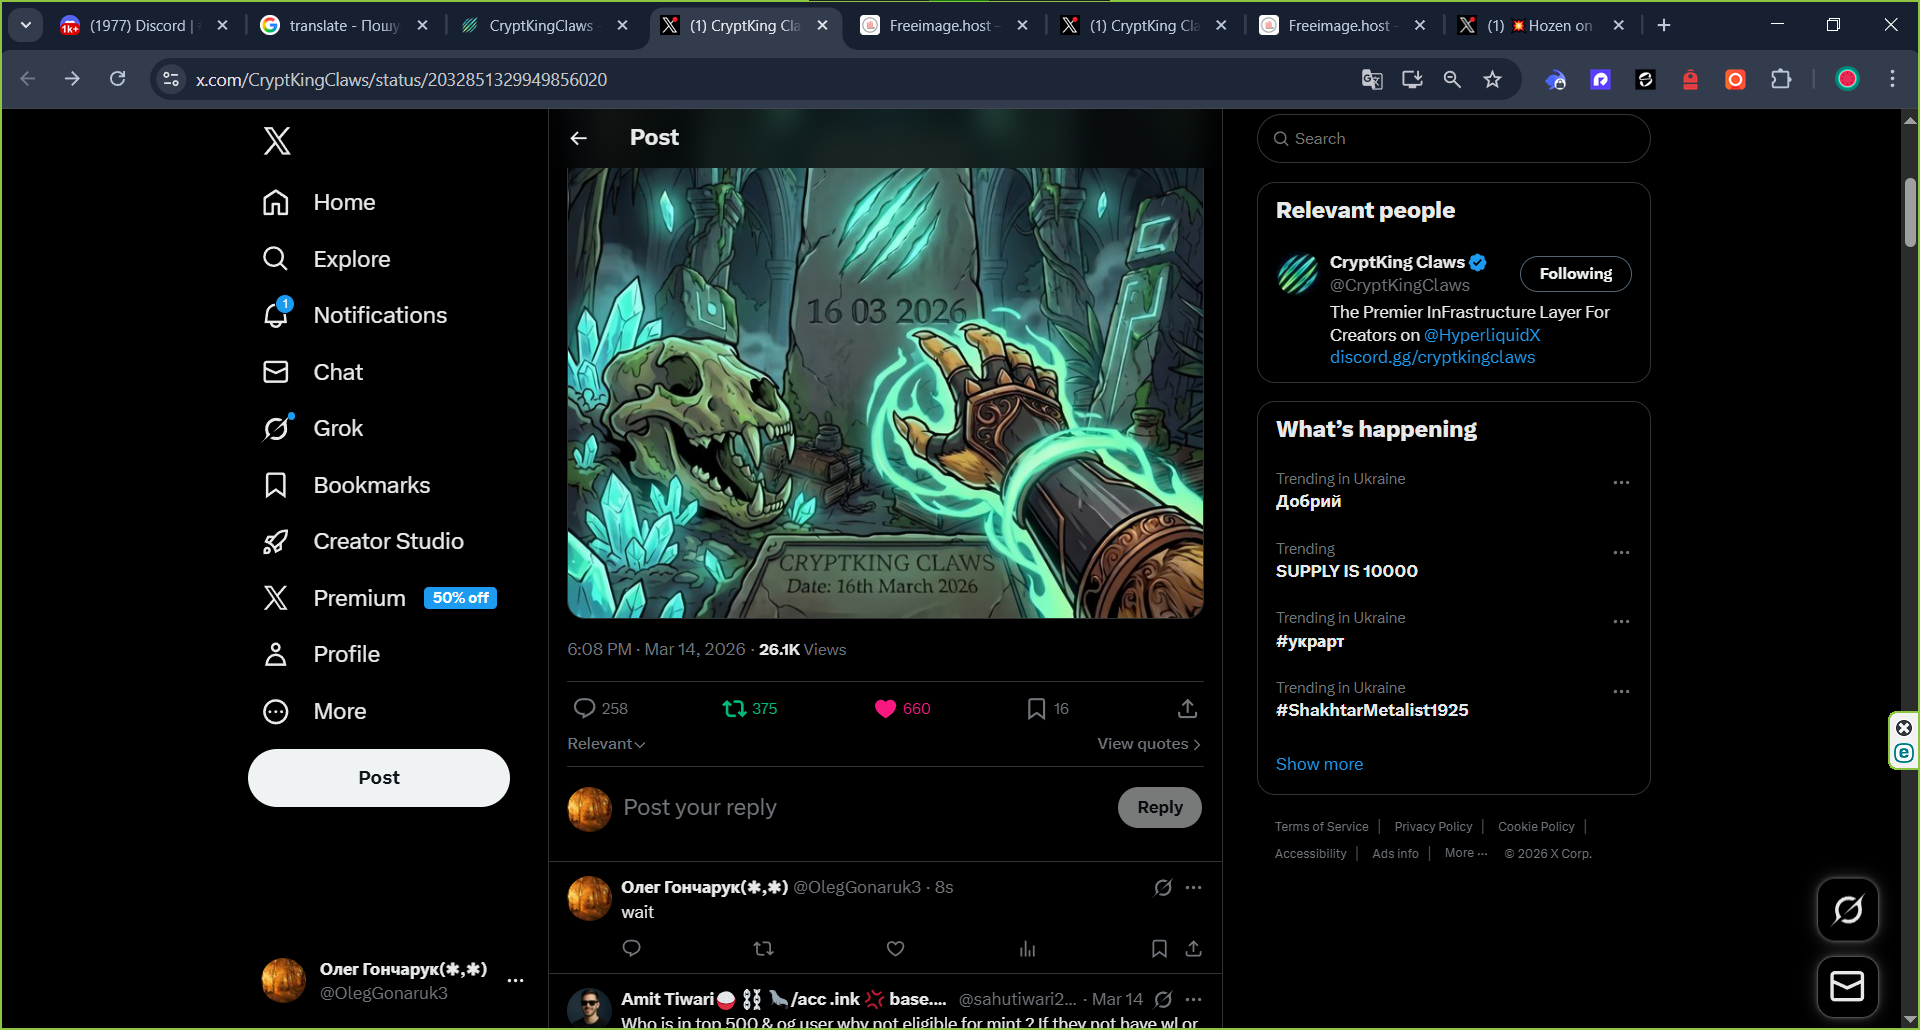This screenshot has width=1920, height=1030.
Task: Open more options on the 'wait' reply
Action: 1193,887
